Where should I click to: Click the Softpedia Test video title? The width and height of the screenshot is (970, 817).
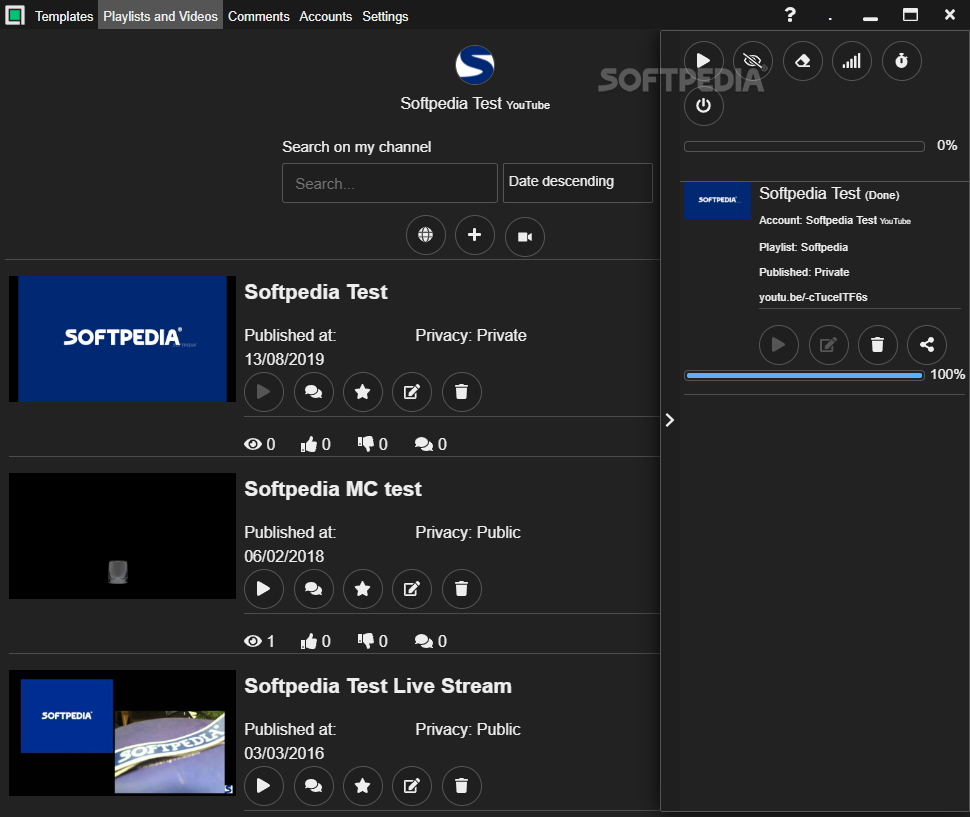(315, 292)
